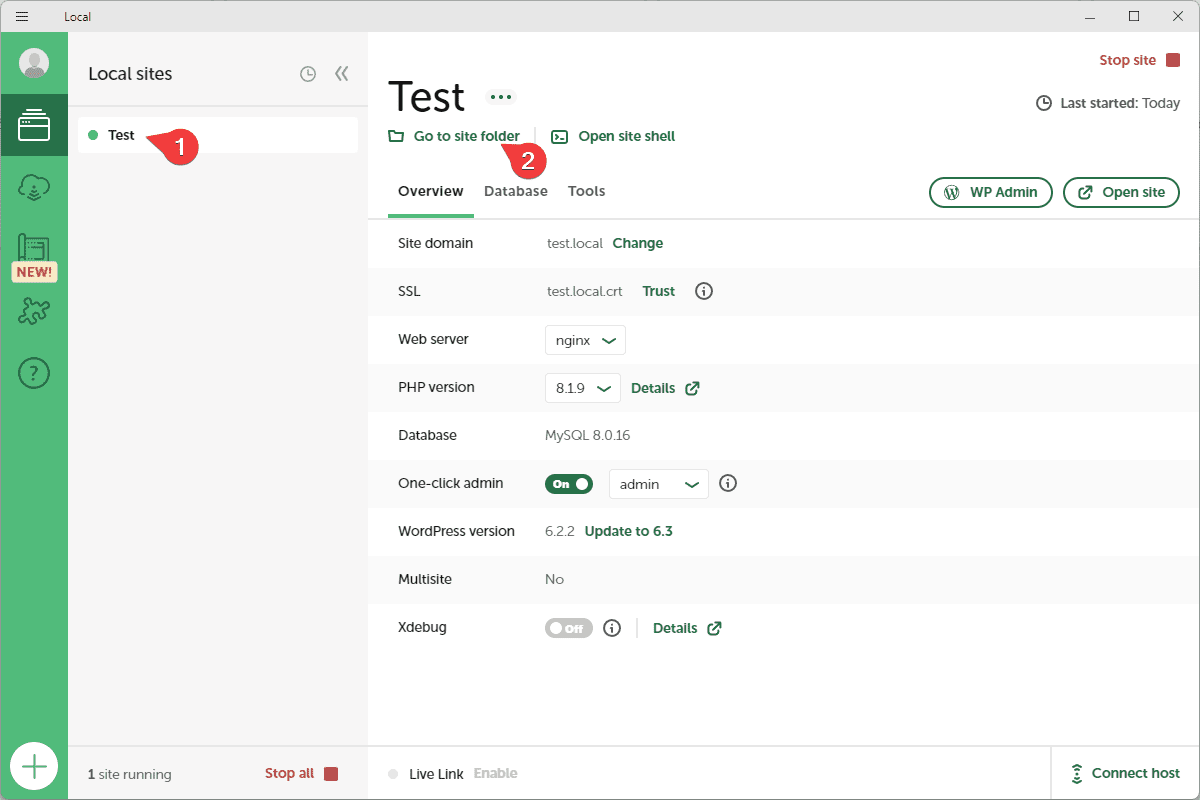This screenshot has height=800, width=1200.
Task: Open the Blueprints icon marked NEW!
Action: point(34,258)
